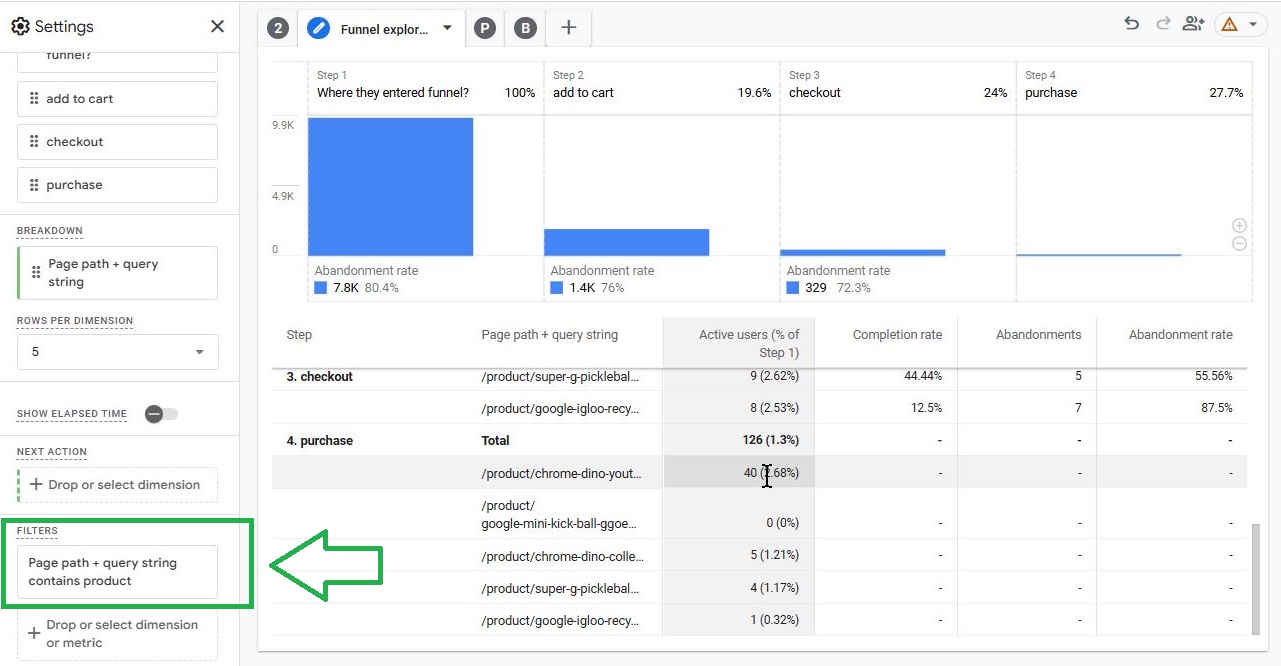Click the Step 1 funnel bar
The image size is (1281, 666).
(x=390, y=187)
